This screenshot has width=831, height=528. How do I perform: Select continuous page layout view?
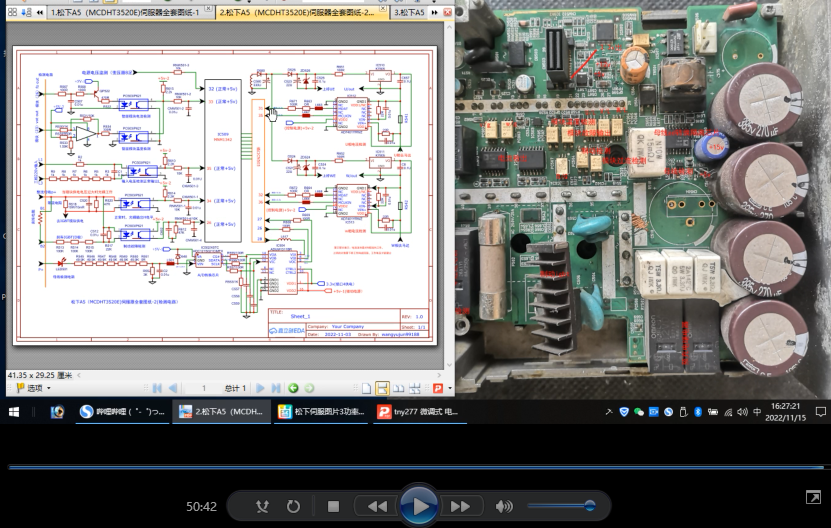382,388
